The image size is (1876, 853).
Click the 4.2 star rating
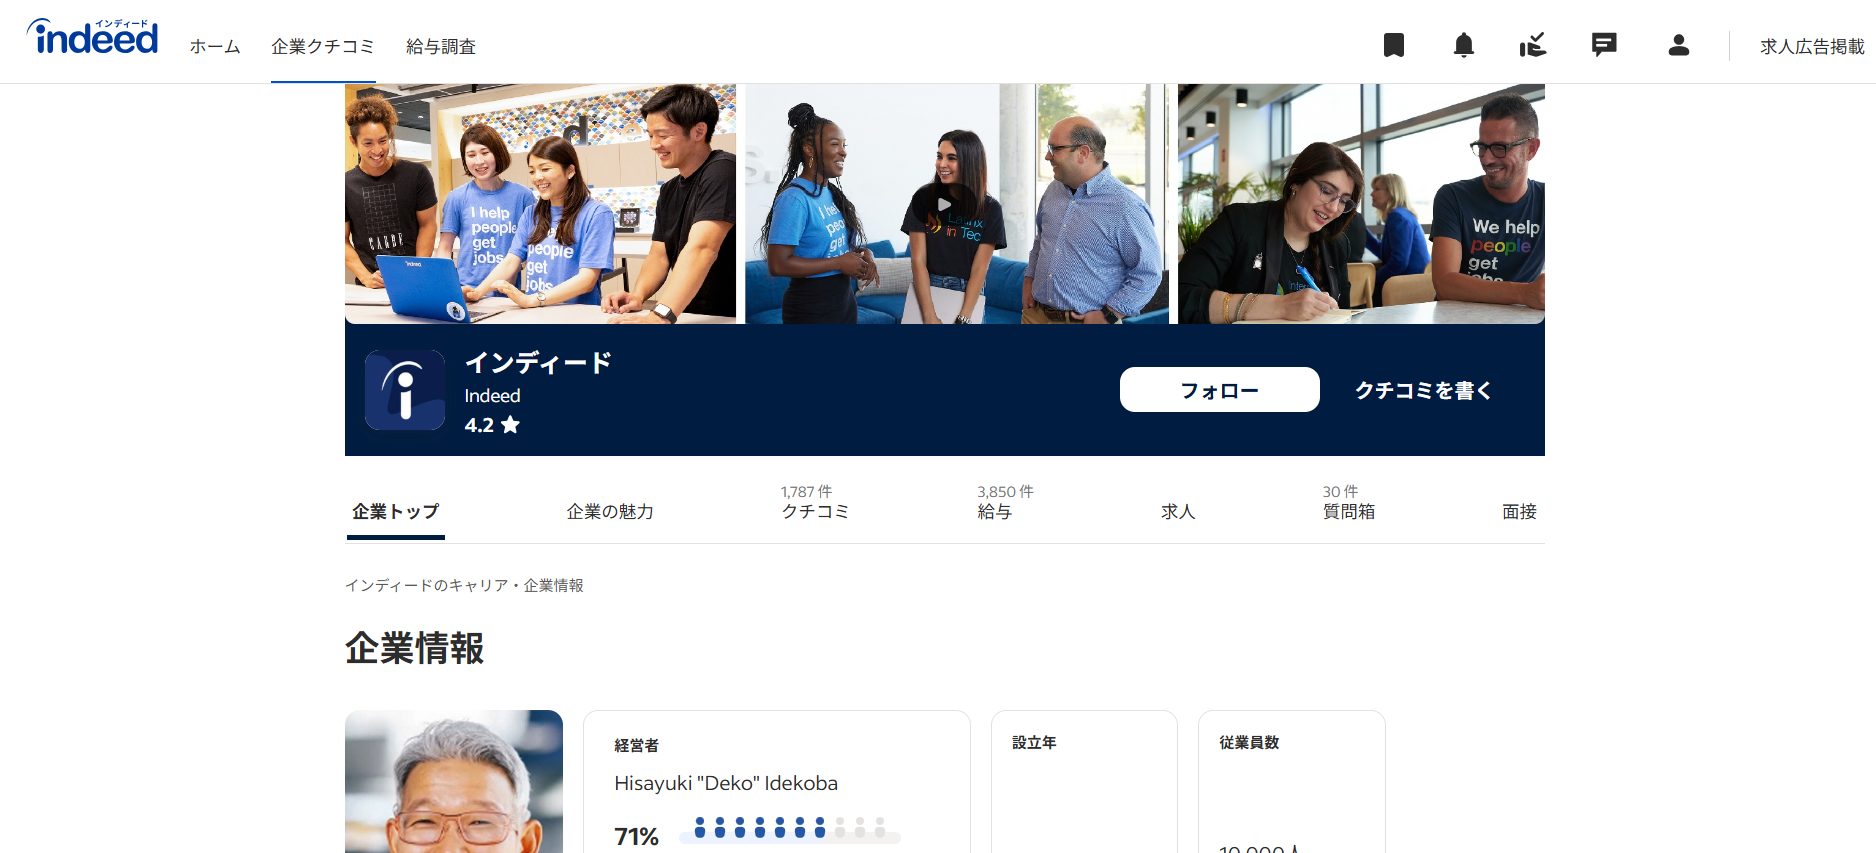coord(492,425)
